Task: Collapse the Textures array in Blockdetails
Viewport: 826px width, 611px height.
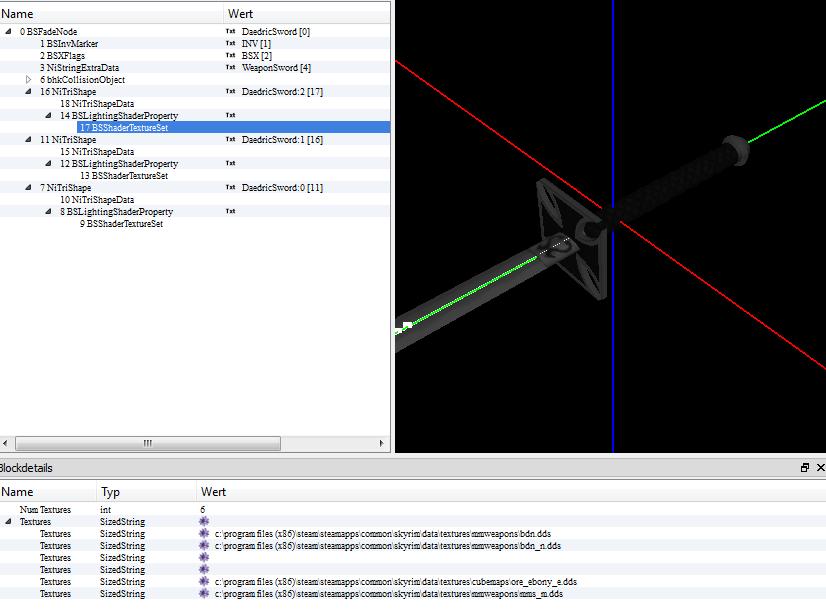Action: pyautogui.click(x=9, y=522)
